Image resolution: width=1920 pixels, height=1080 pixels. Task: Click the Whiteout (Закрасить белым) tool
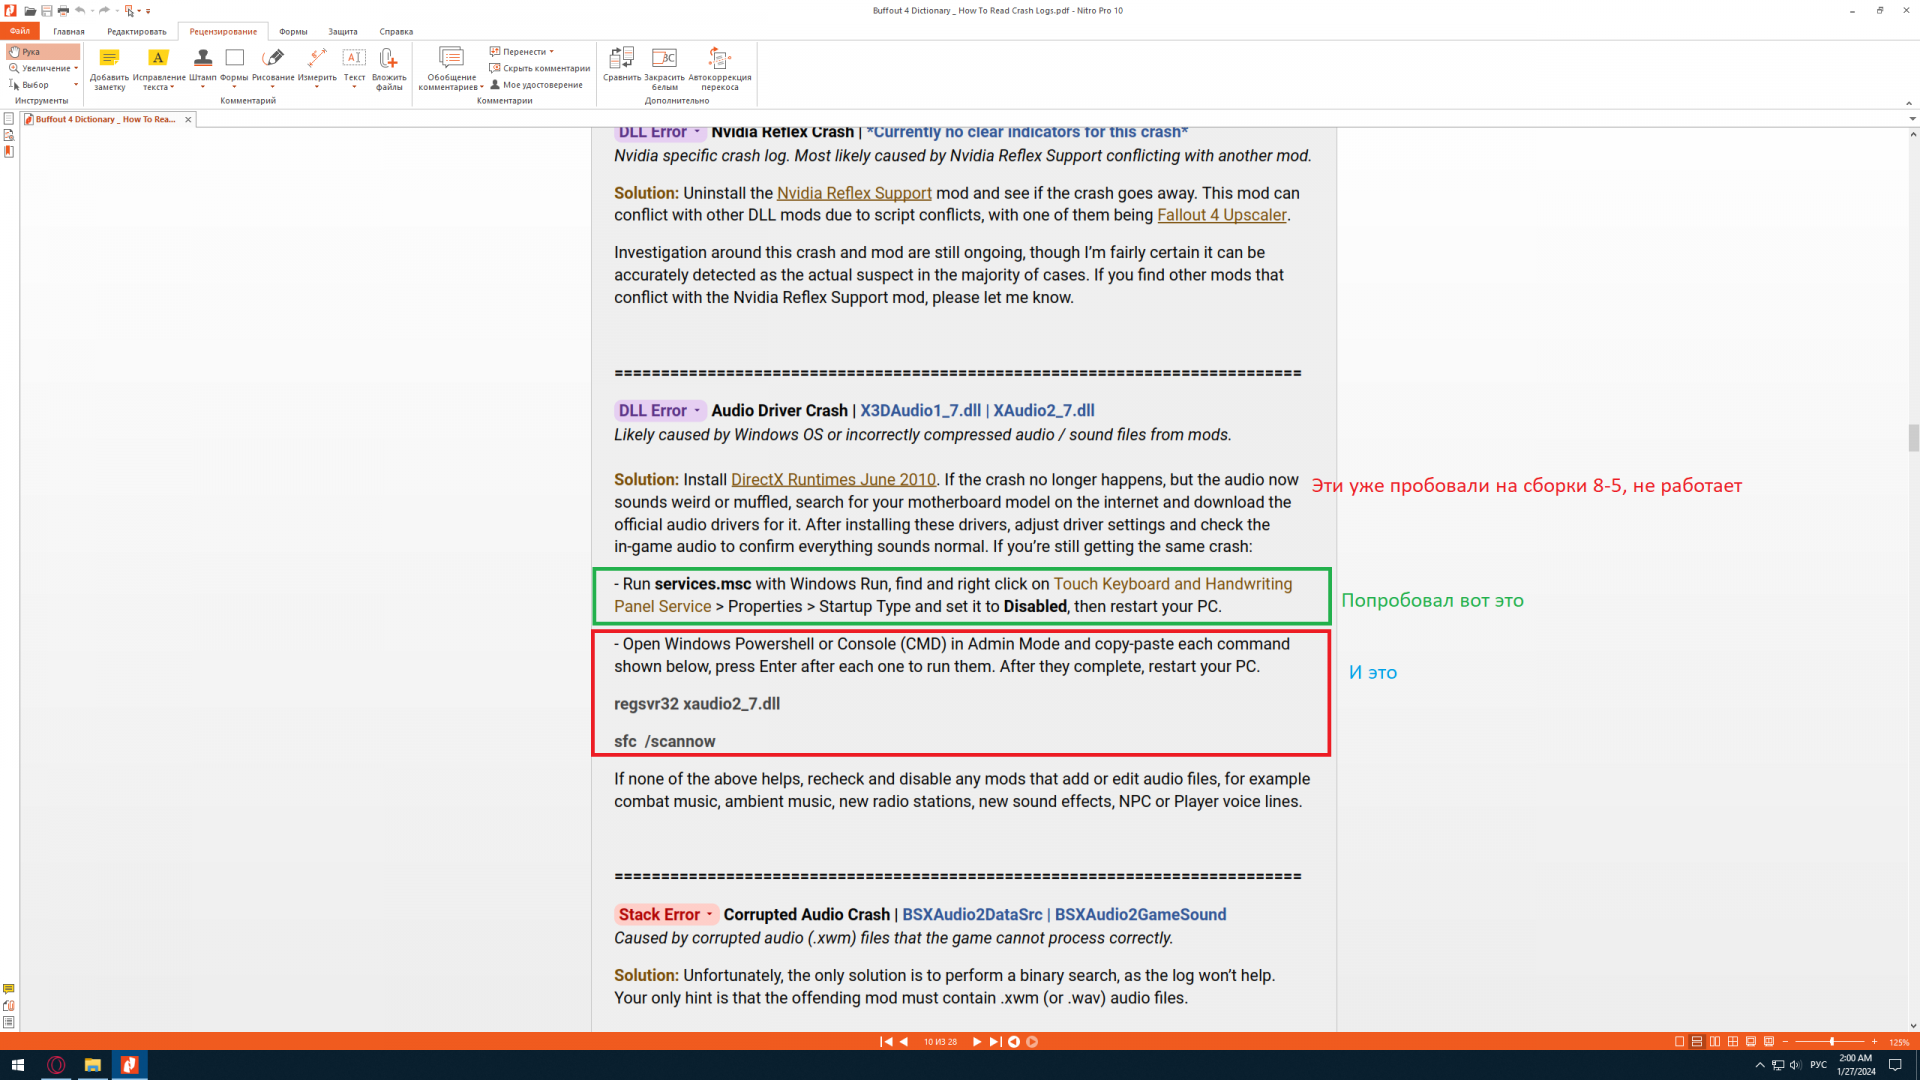664,59
